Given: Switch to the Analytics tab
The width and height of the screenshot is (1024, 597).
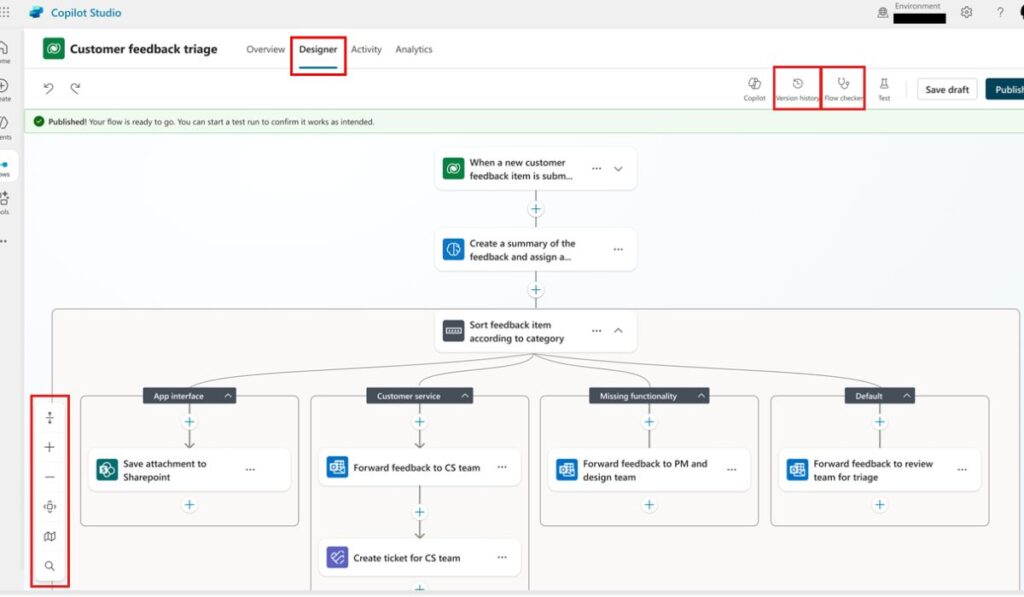Looking at the screenshot, I should click(414, 49).
